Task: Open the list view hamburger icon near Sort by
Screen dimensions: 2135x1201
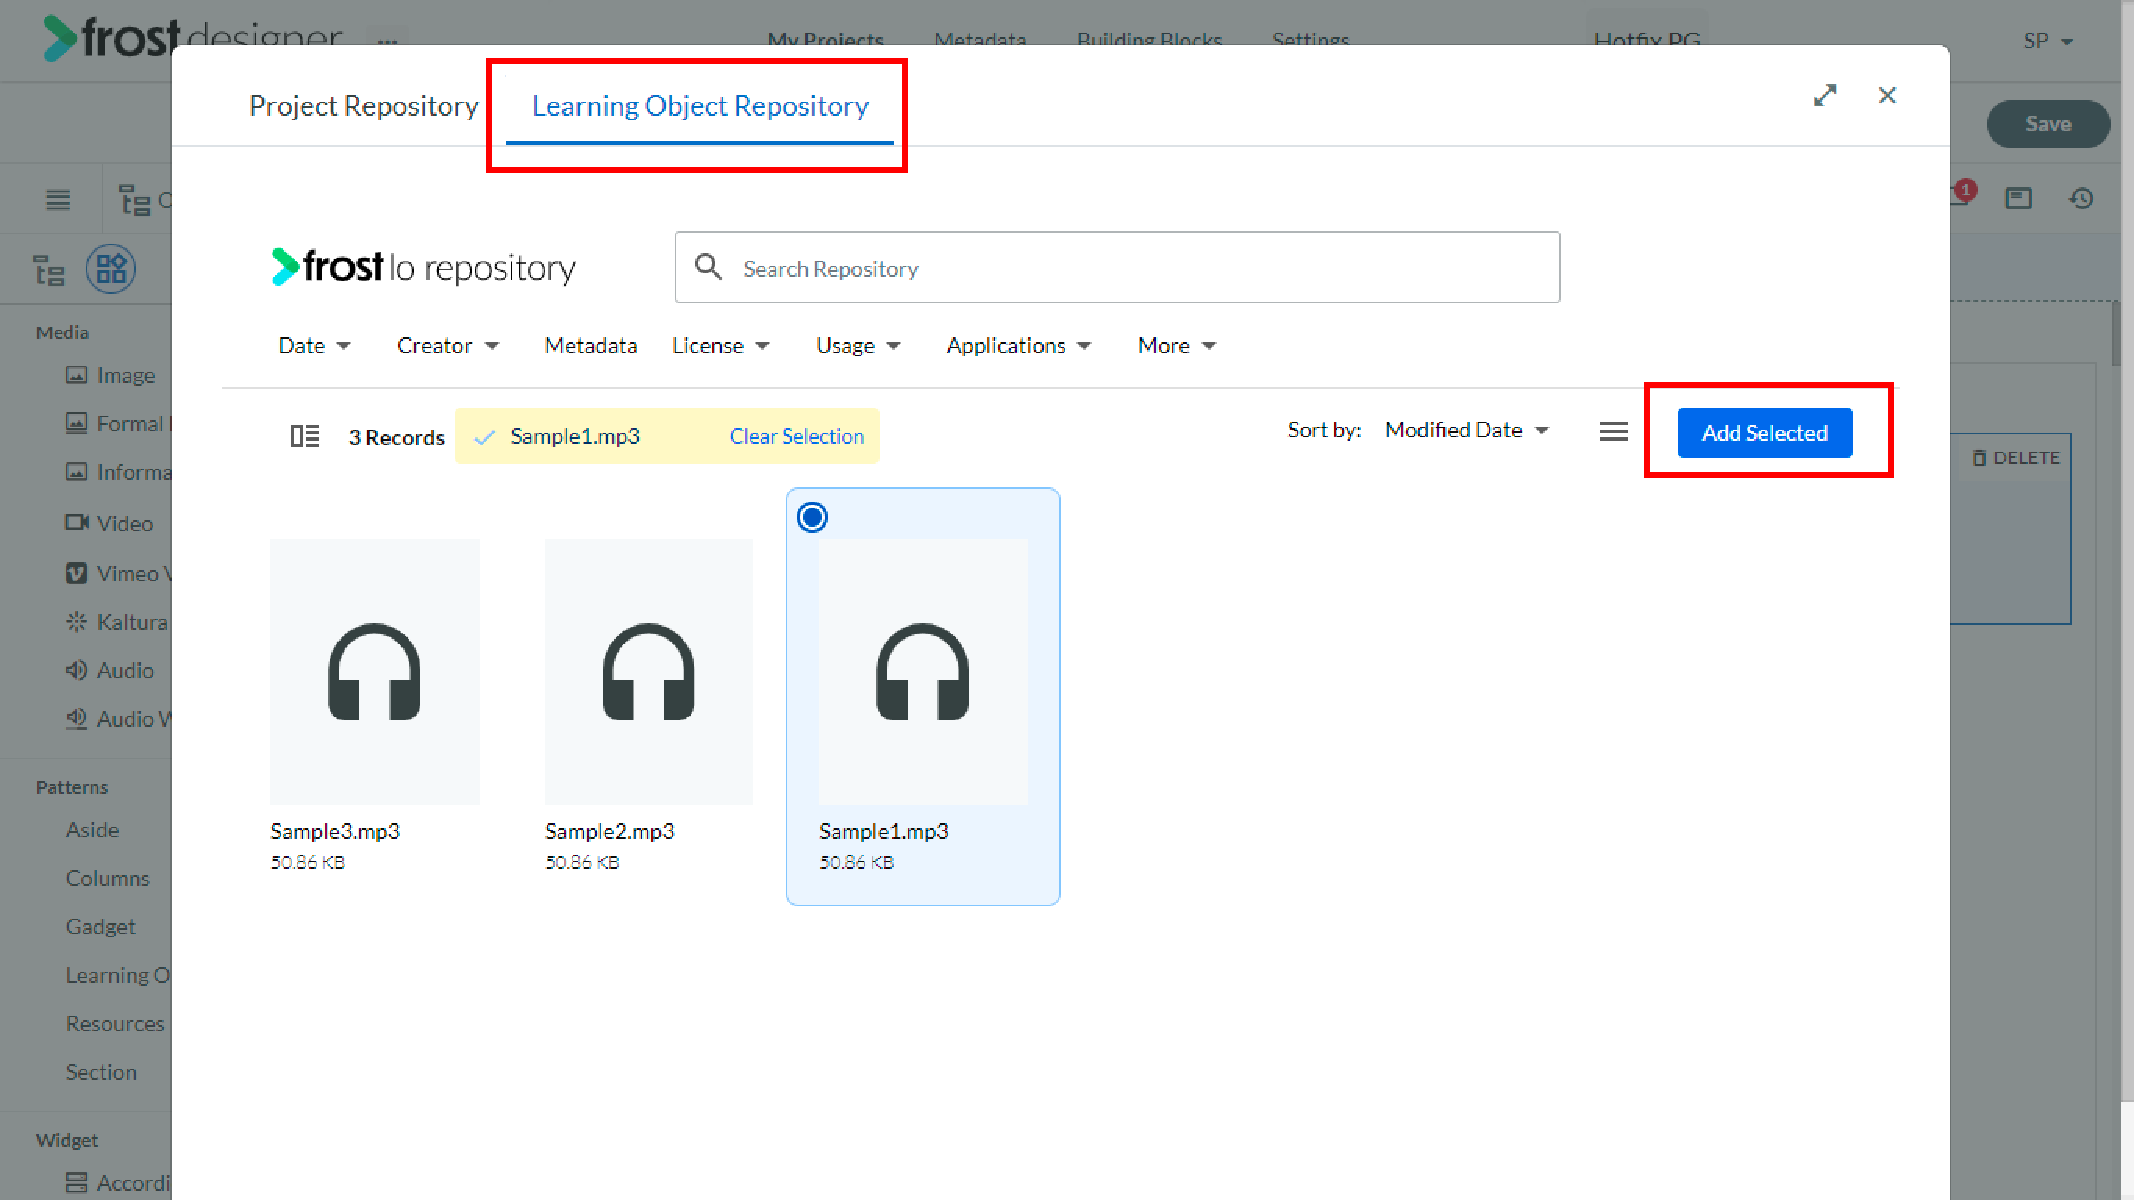Action: click(1613, 432)
